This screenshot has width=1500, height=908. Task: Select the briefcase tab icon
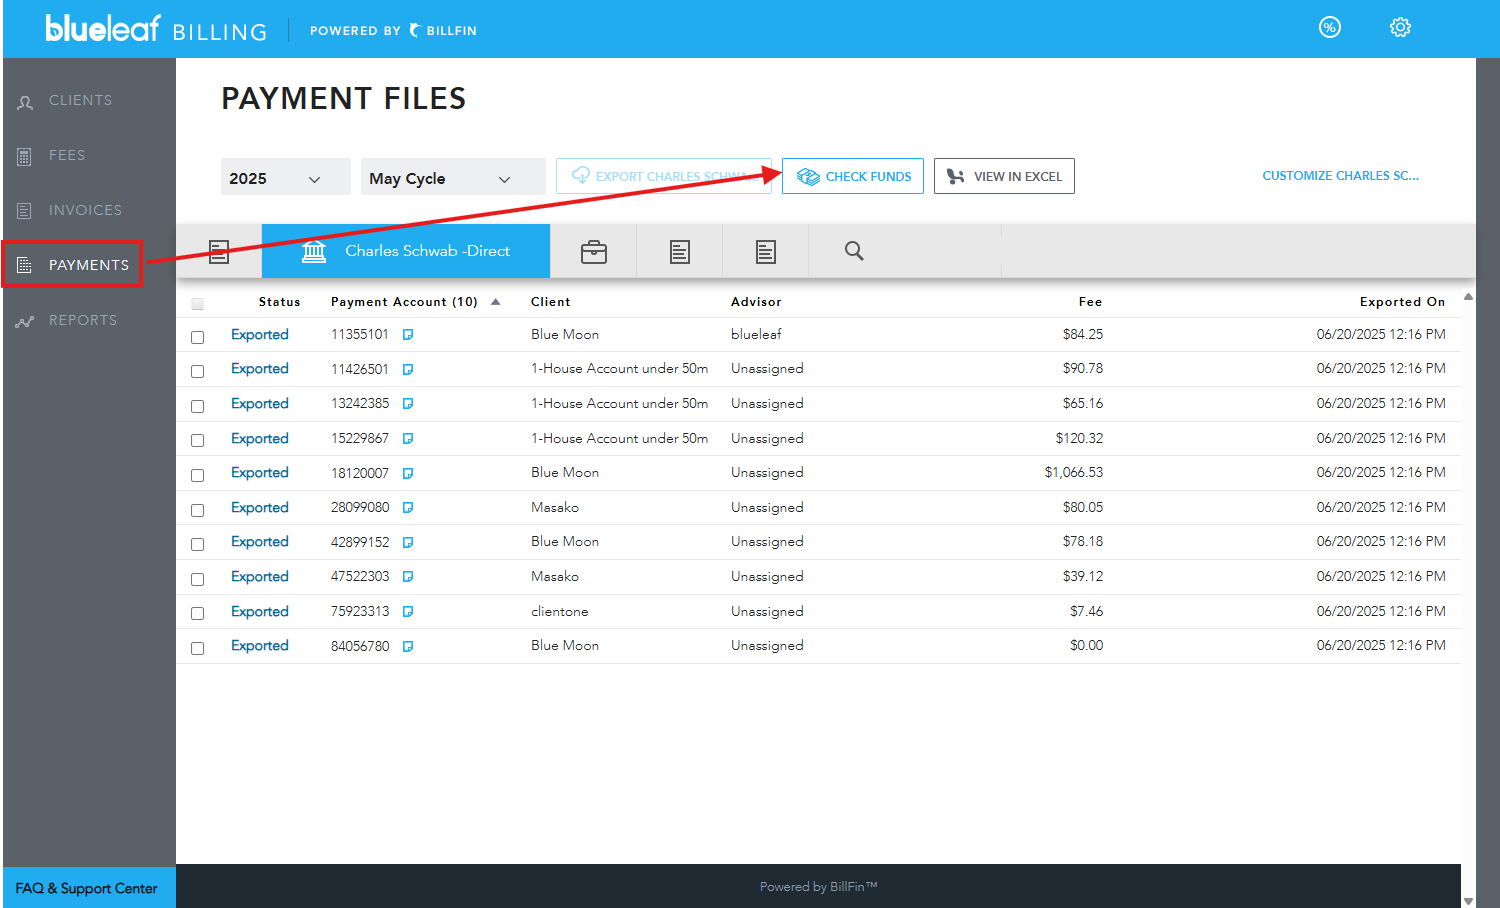point(594,252)
